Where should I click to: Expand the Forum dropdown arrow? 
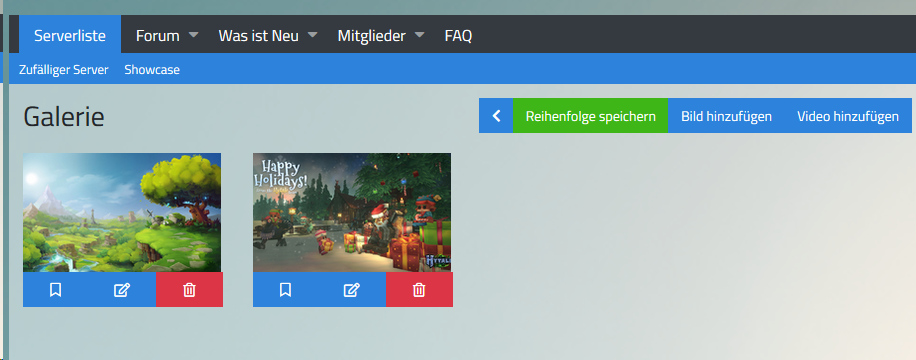tap(193, 35)
